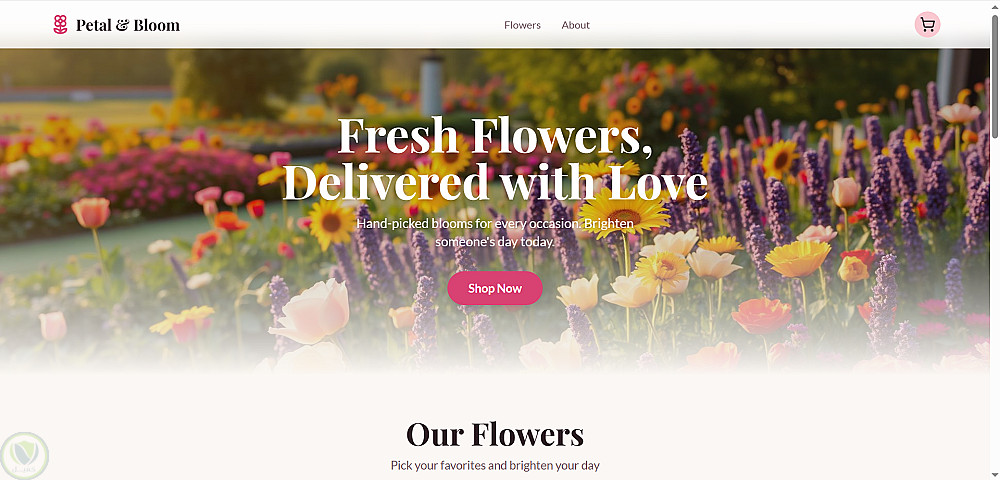
Task: Click the leaf badge watermark icon
Action: tap(25, 455)
